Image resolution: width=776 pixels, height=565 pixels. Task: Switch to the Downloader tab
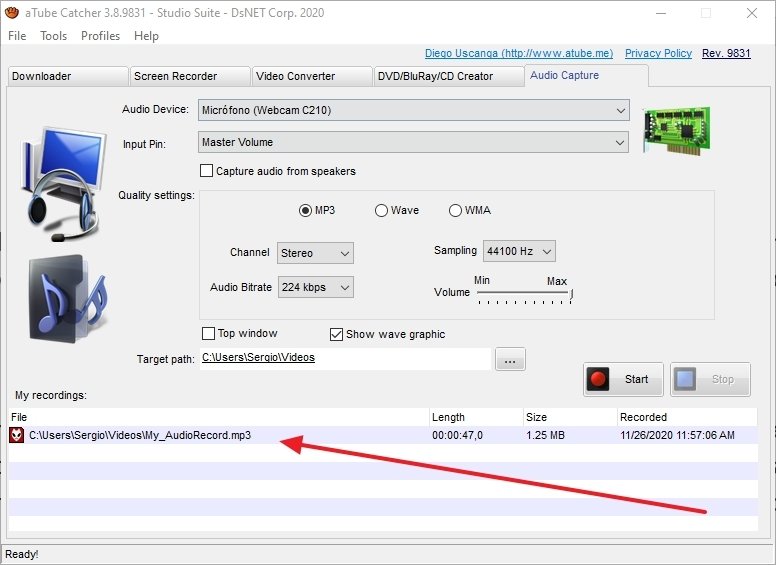click(68, 76)
